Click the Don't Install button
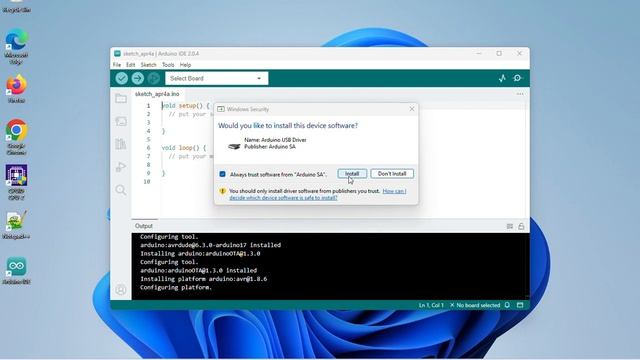 [x=392, y=174]
